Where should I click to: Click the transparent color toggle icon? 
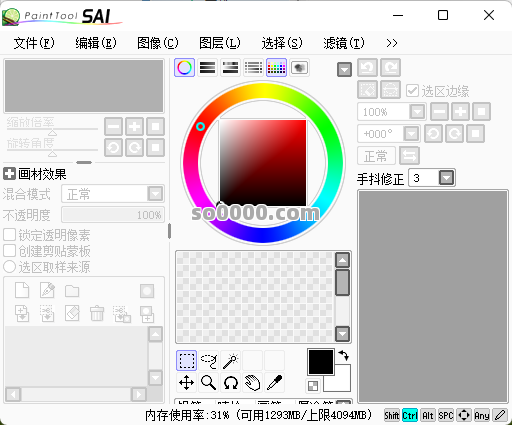(x=313, y=386)
